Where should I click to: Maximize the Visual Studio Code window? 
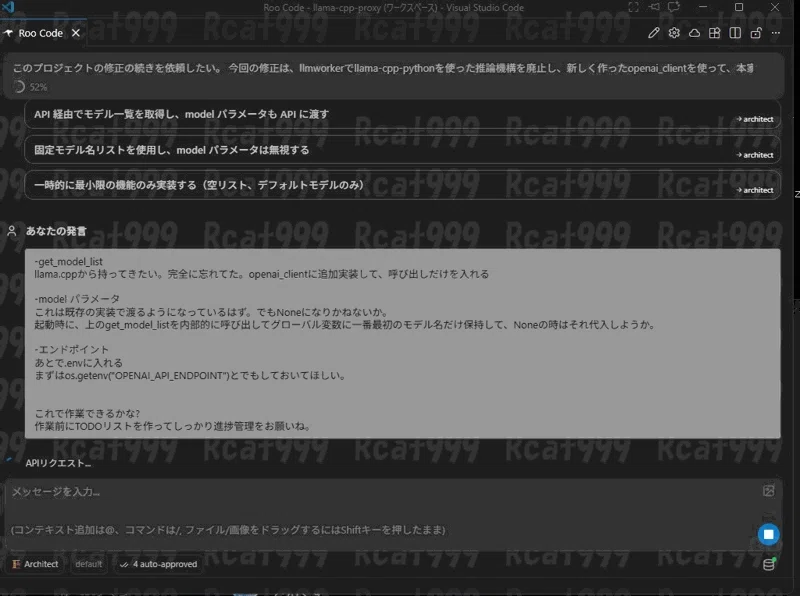point(739,7)
